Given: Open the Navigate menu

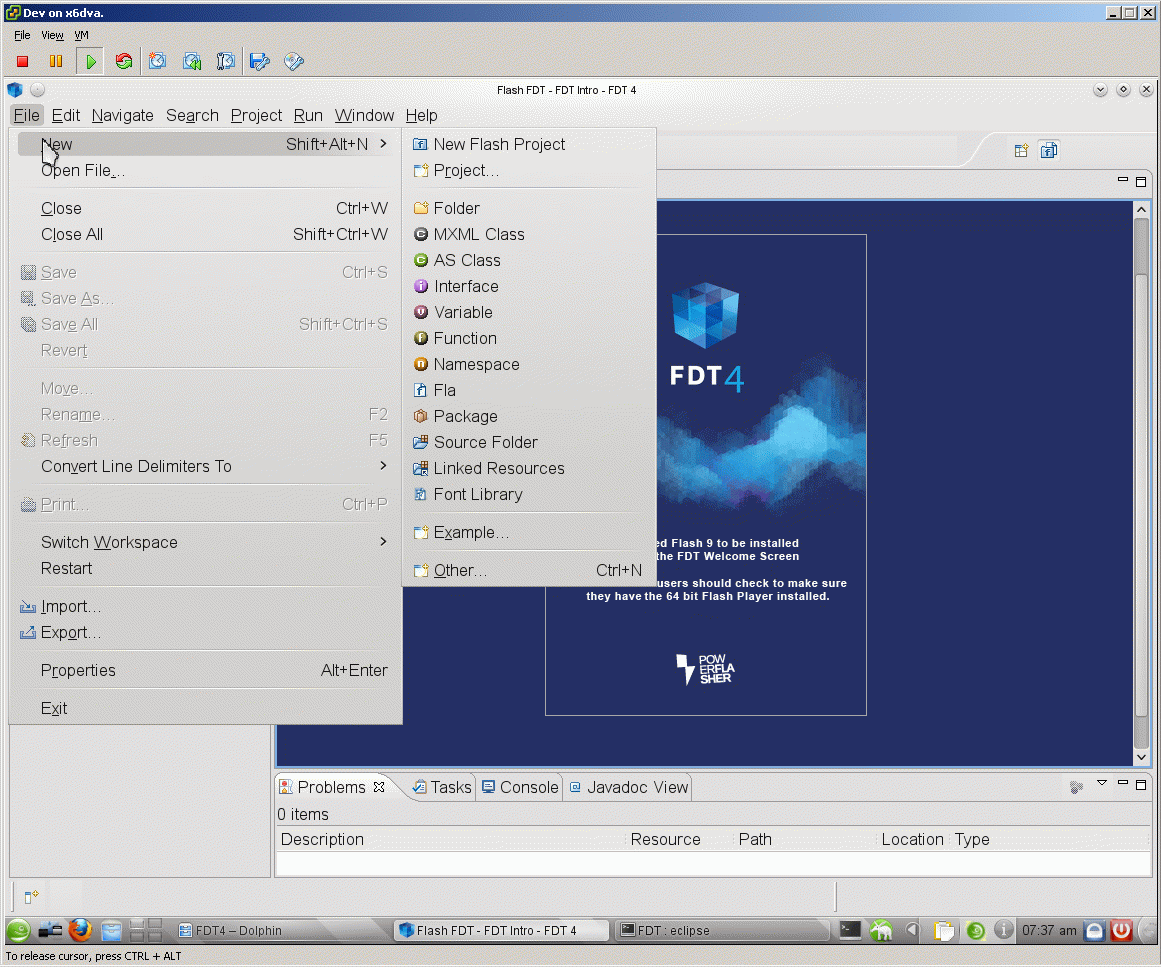Looking at the screenshot, I should tap(123, 116).
